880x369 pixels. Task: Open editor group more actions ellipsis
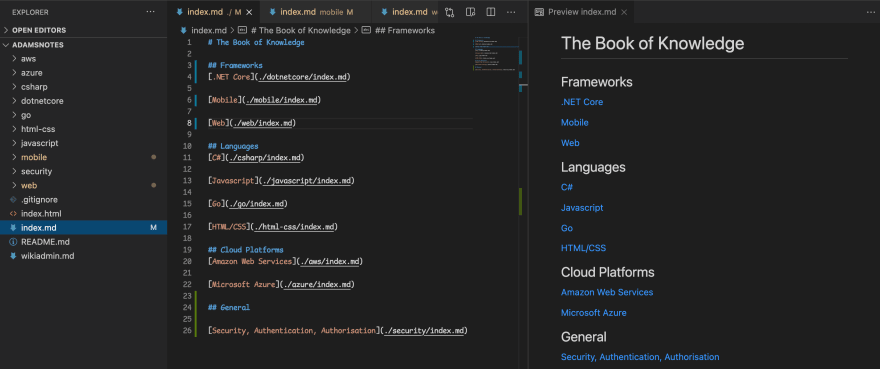511,12
